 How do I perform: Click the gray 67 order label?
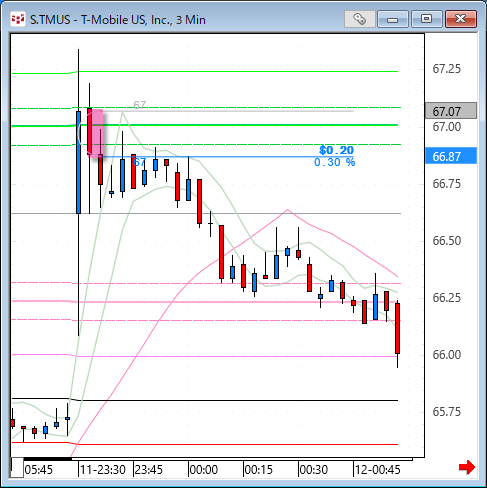[140, 105]
